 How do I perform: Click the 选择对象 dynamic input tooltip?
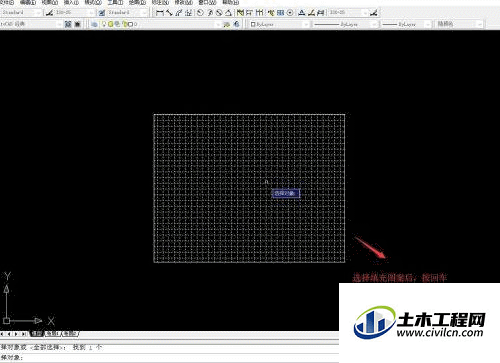coord(286,193)
